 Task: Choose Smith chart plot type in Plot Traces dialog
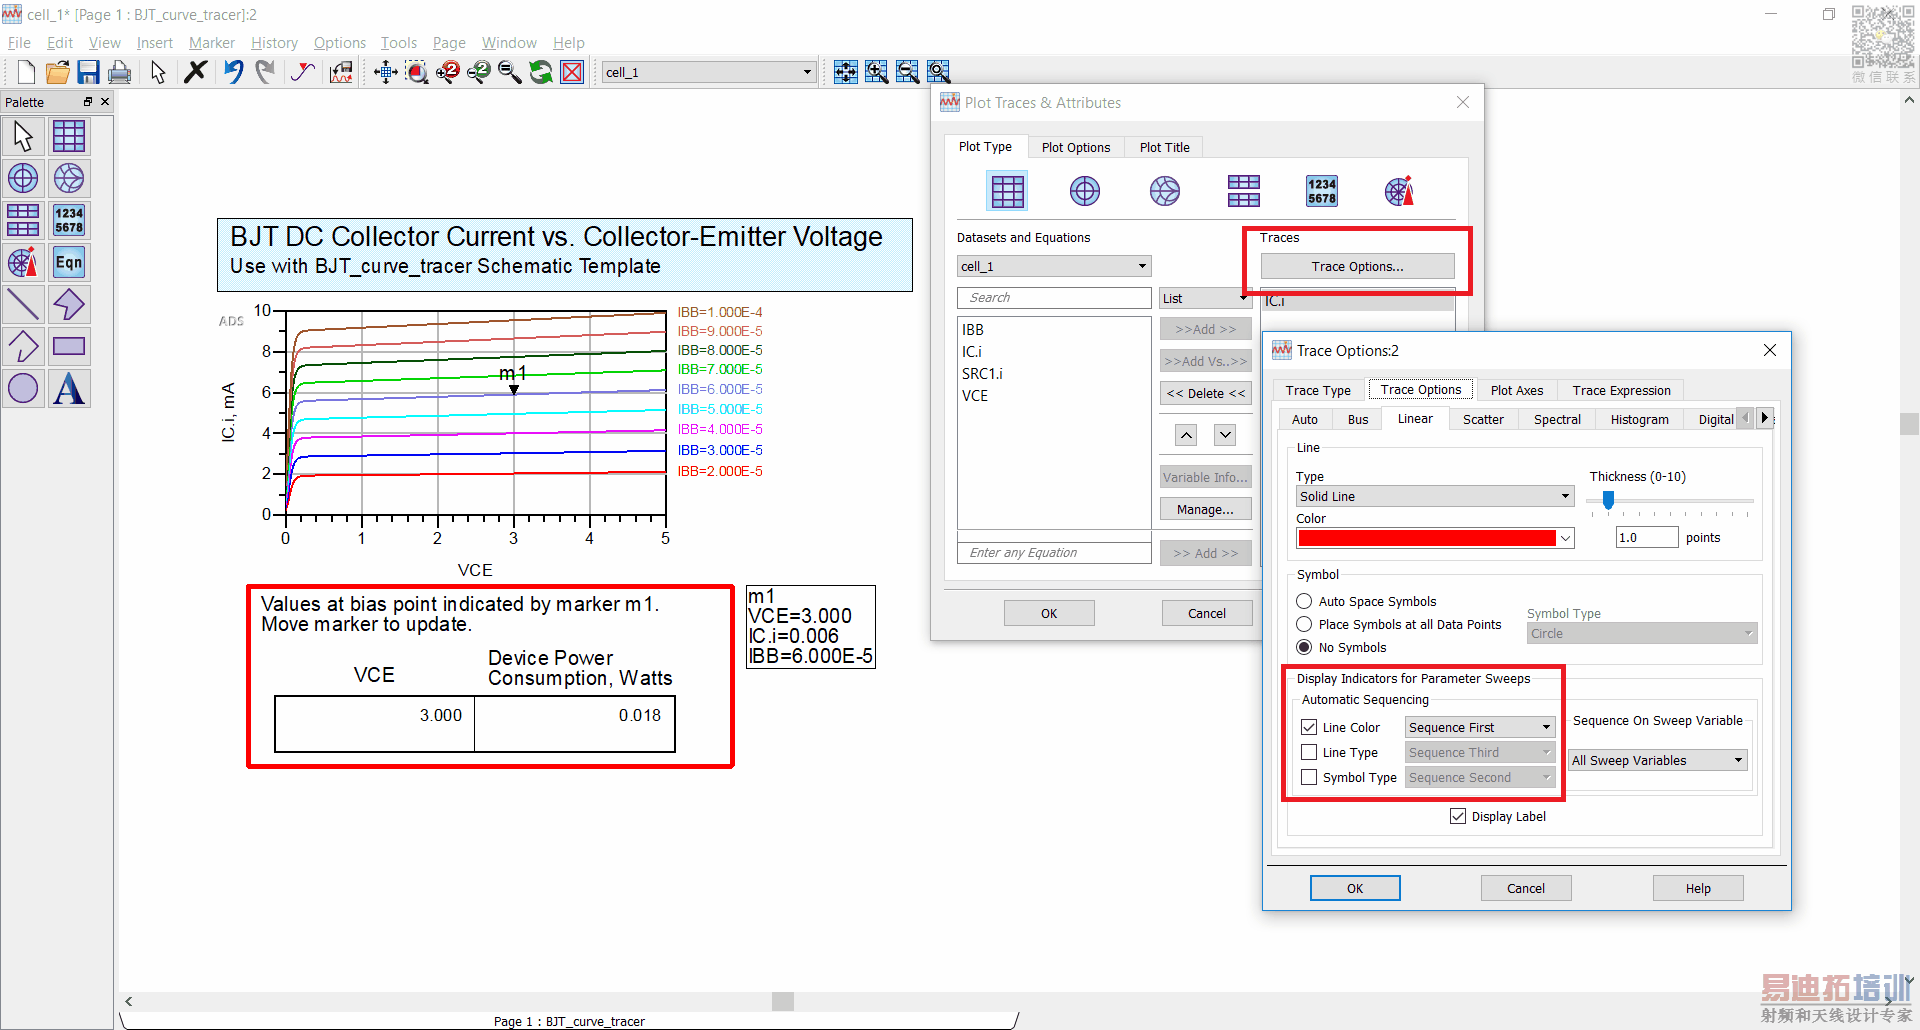coord(1165,190)
